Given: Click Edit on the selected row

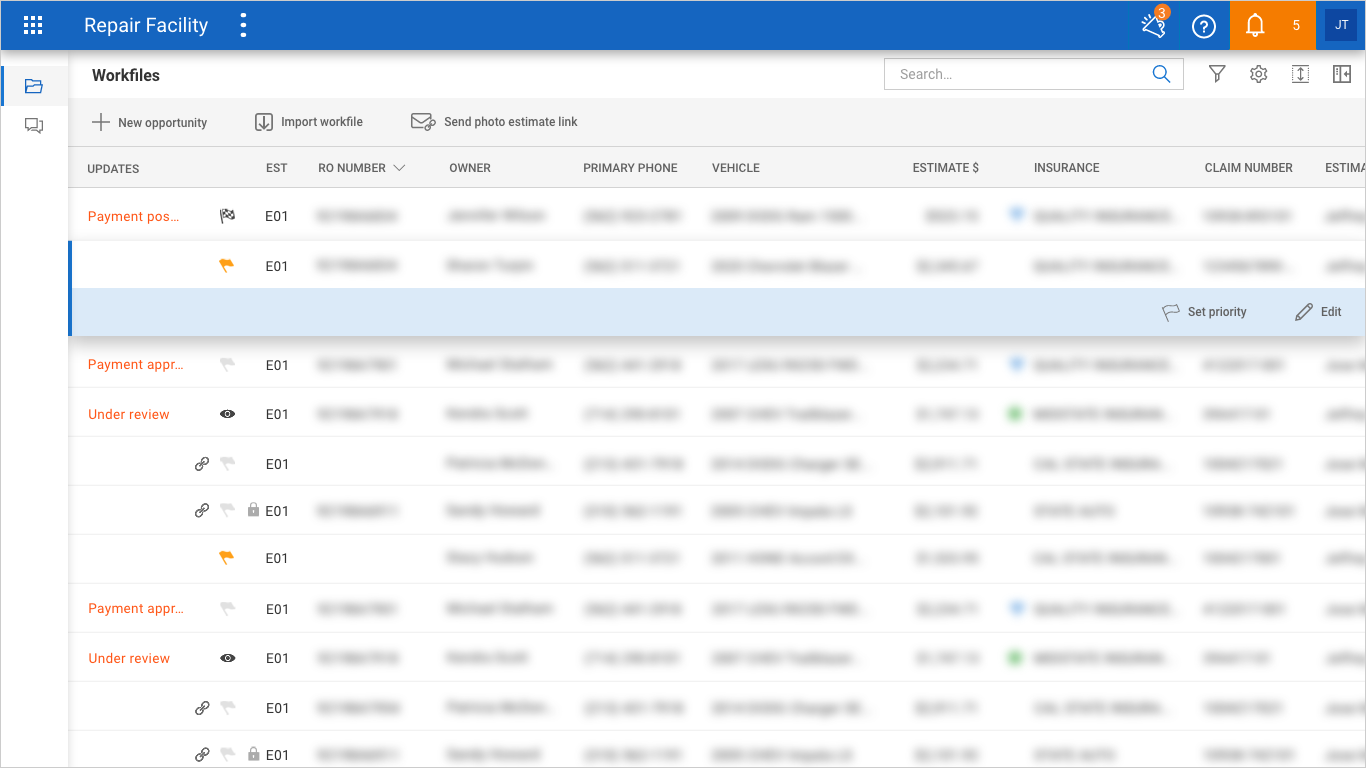Looking at the screenshot, I should (x=1318, y=312).
